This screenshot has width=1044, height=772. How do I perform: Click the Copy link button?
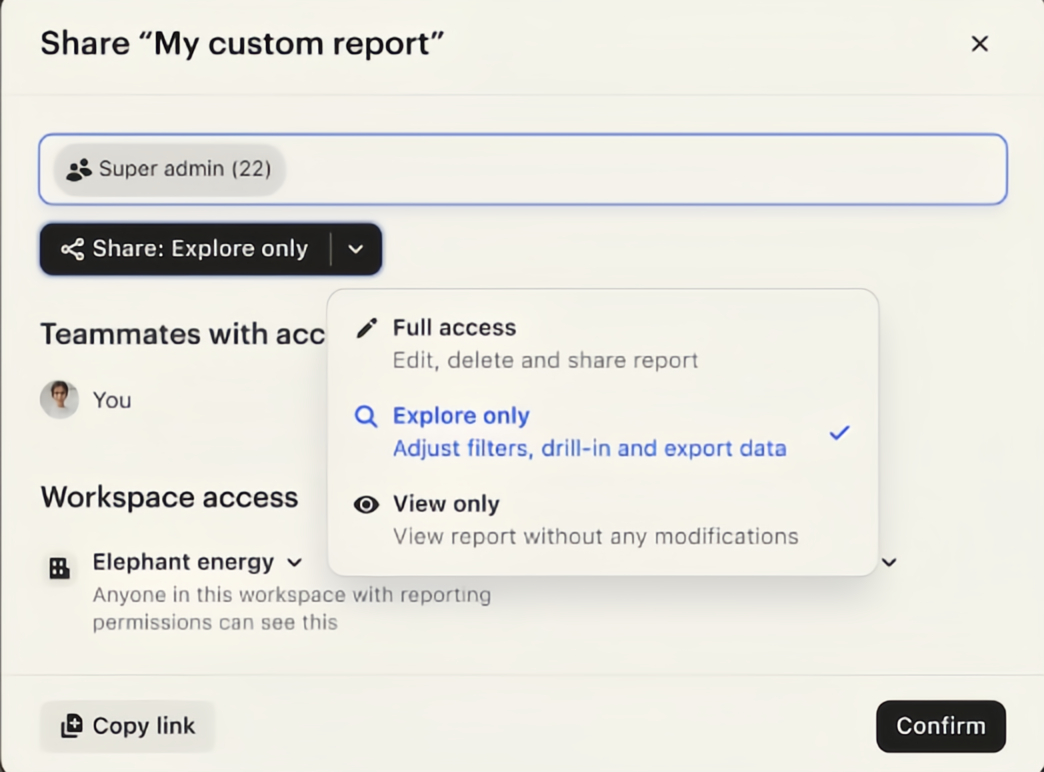click(127, 726)
